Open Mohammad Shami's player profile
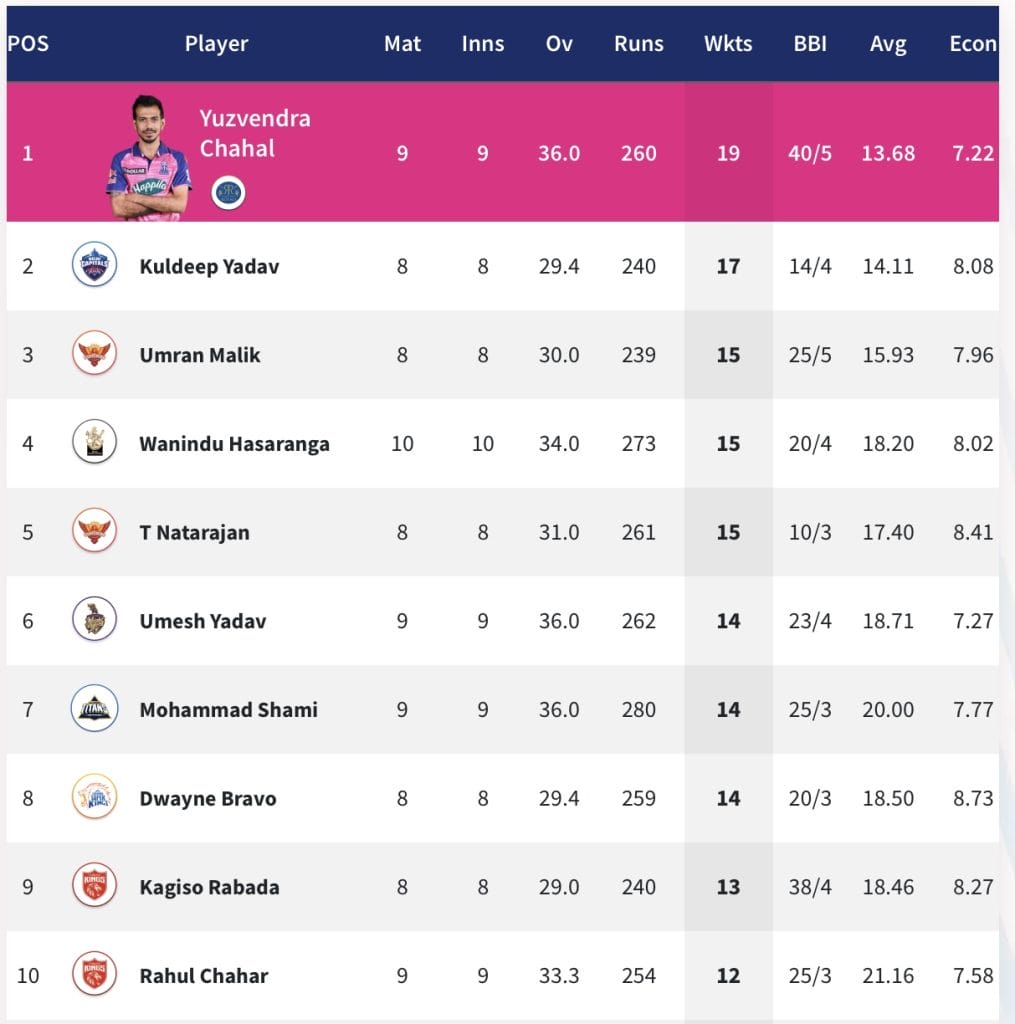The width and height of the screenshot is (1015, 1024). point(228,710)
